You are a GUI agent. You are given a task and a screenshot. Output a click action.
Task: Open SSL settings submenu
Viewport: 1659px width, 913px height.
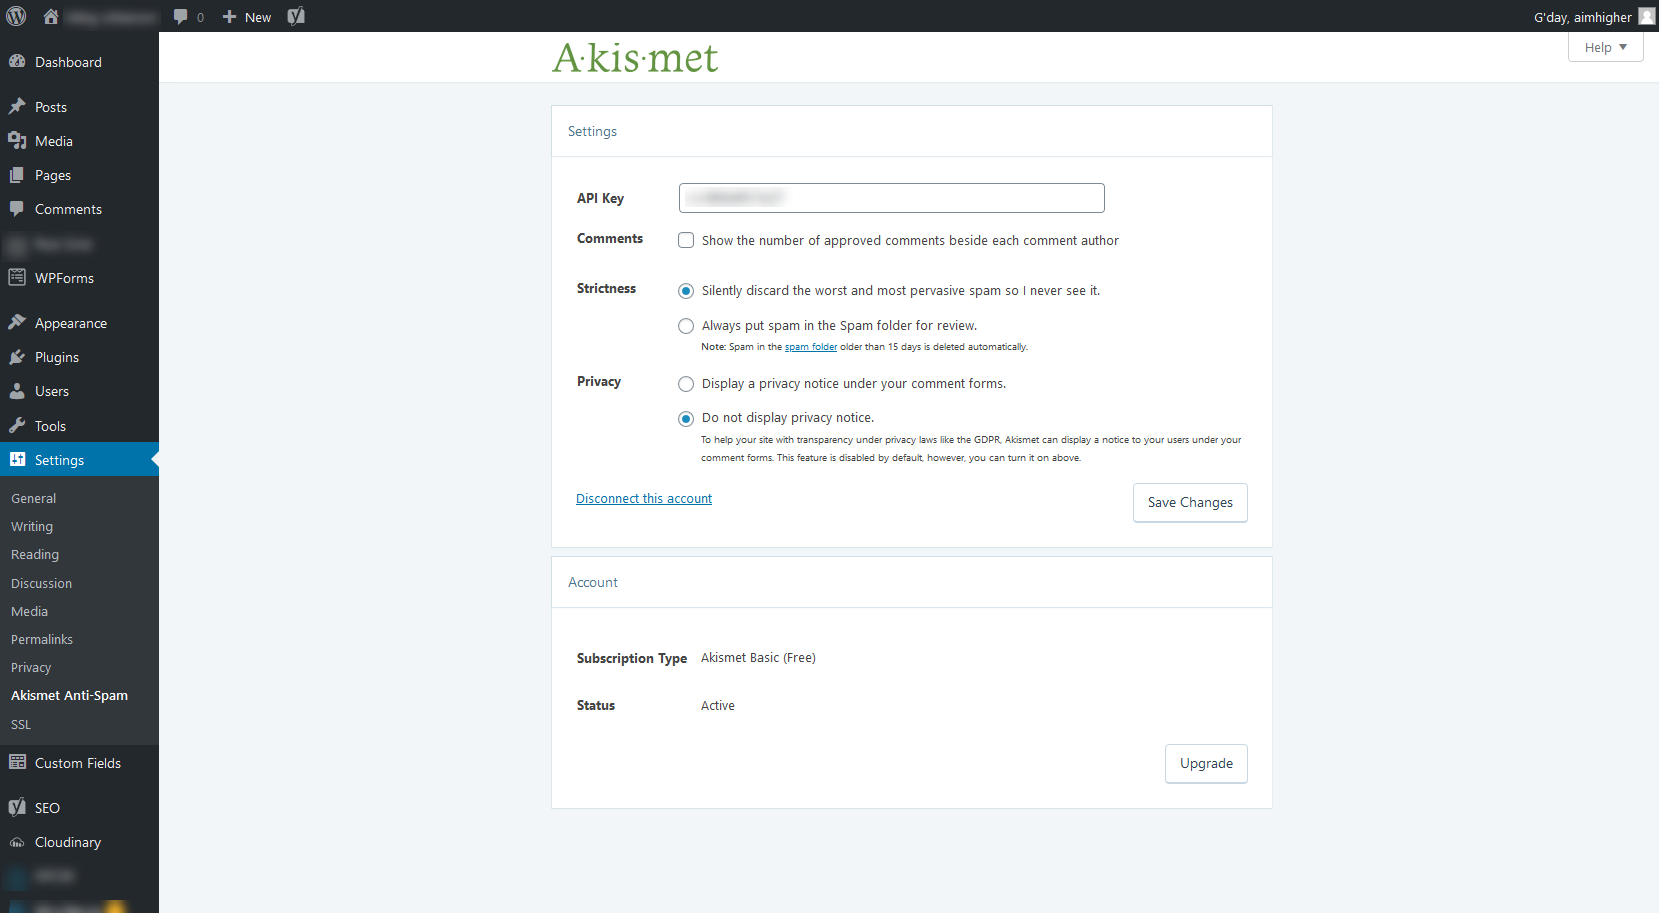pos(21,724)
